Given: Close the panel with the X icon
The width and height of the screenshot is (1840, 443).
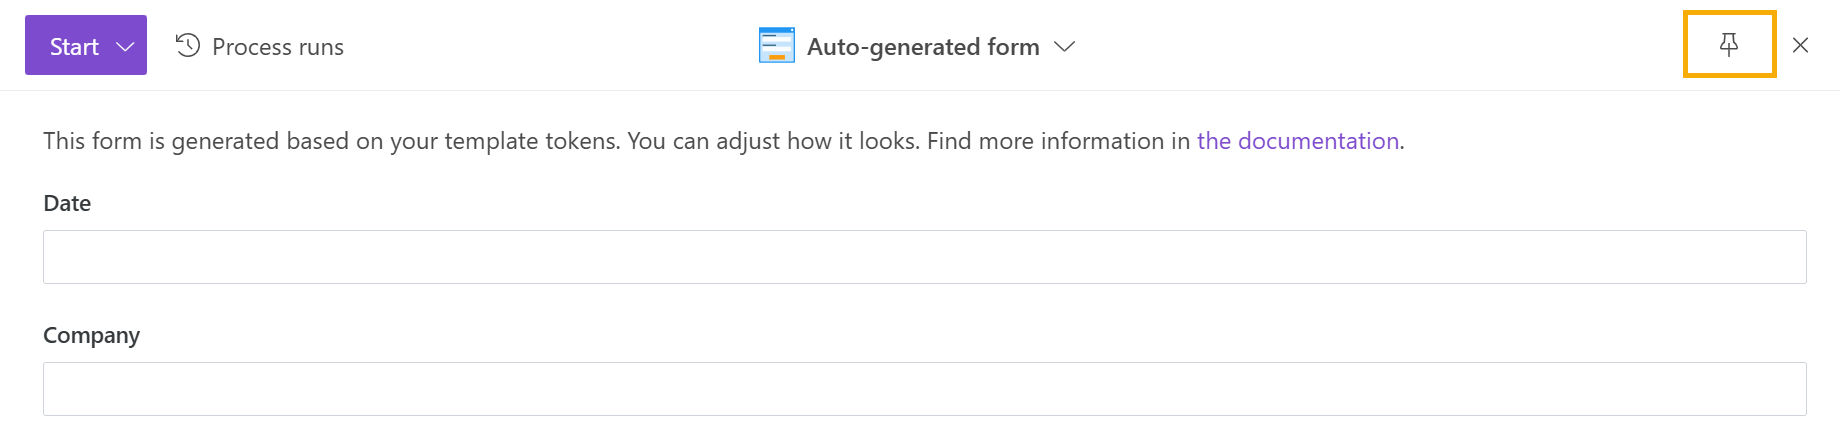Looking at the screenshot, I should tap(1801, 45).
